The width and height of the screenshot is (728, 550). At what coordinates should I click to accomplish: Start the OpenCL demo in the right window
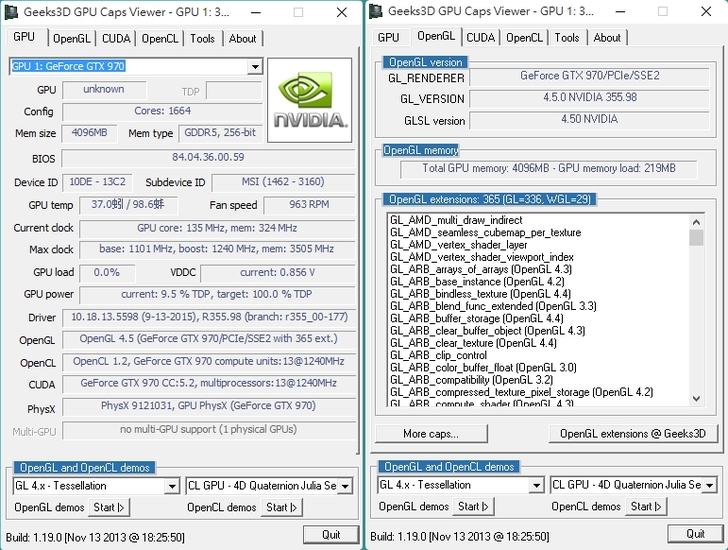click(x=646, y=507)
